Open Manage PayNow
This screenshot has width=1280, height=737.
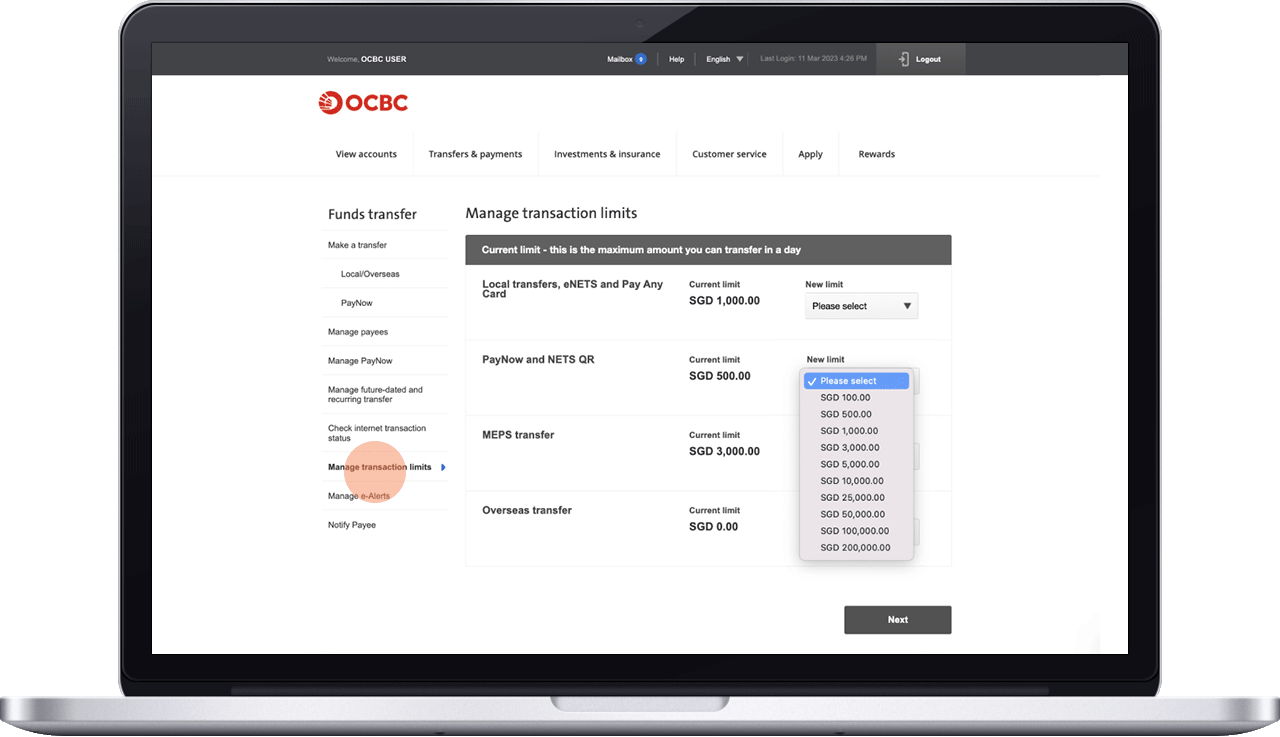click(x=360, y=361)
